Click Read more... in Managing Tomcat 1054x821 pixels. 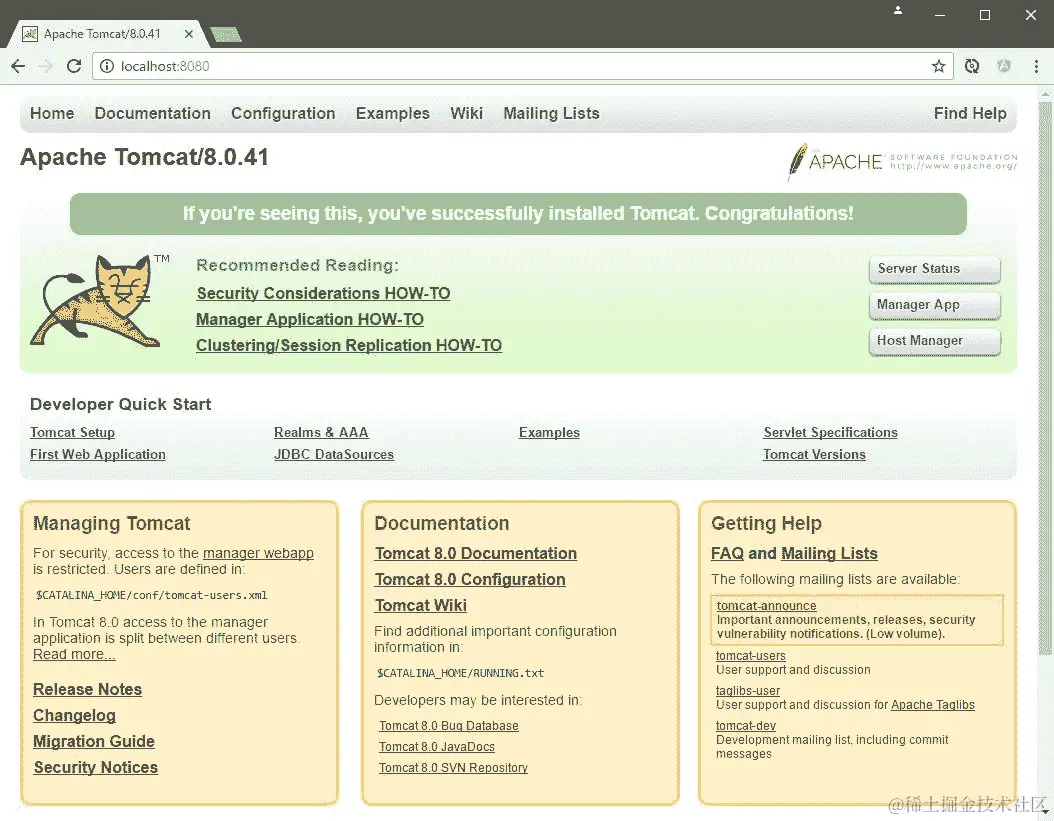pyautogui.click(x=74, y=655)
